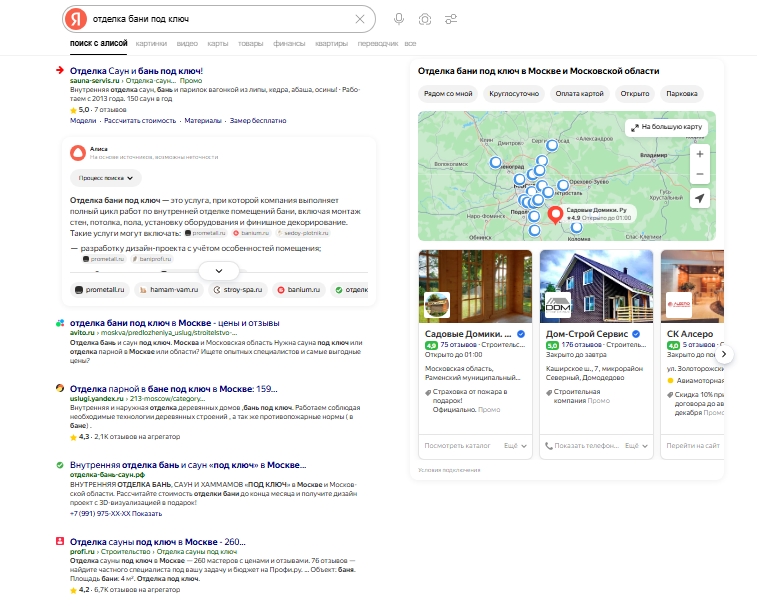The height and width of the screenshot is (606, 757).
Task: Open 'Ещё' dropdown on Садовые Домики card
Action: [513, 445]
